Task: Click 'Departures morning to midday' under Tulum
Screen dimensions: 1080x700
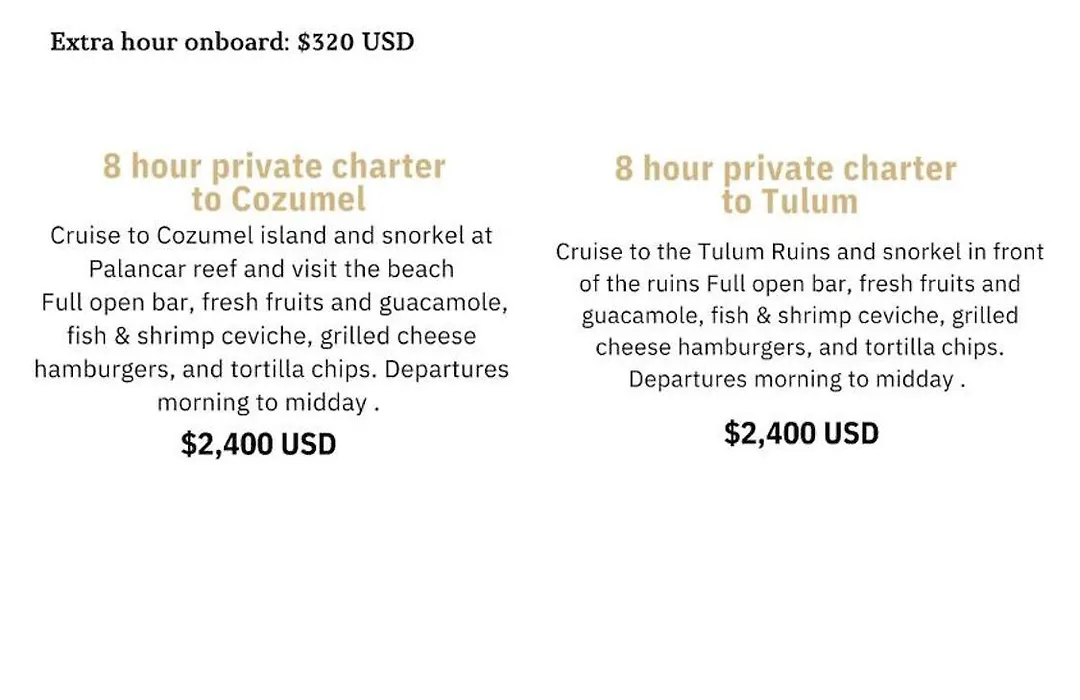Action: tap(797, 379)
